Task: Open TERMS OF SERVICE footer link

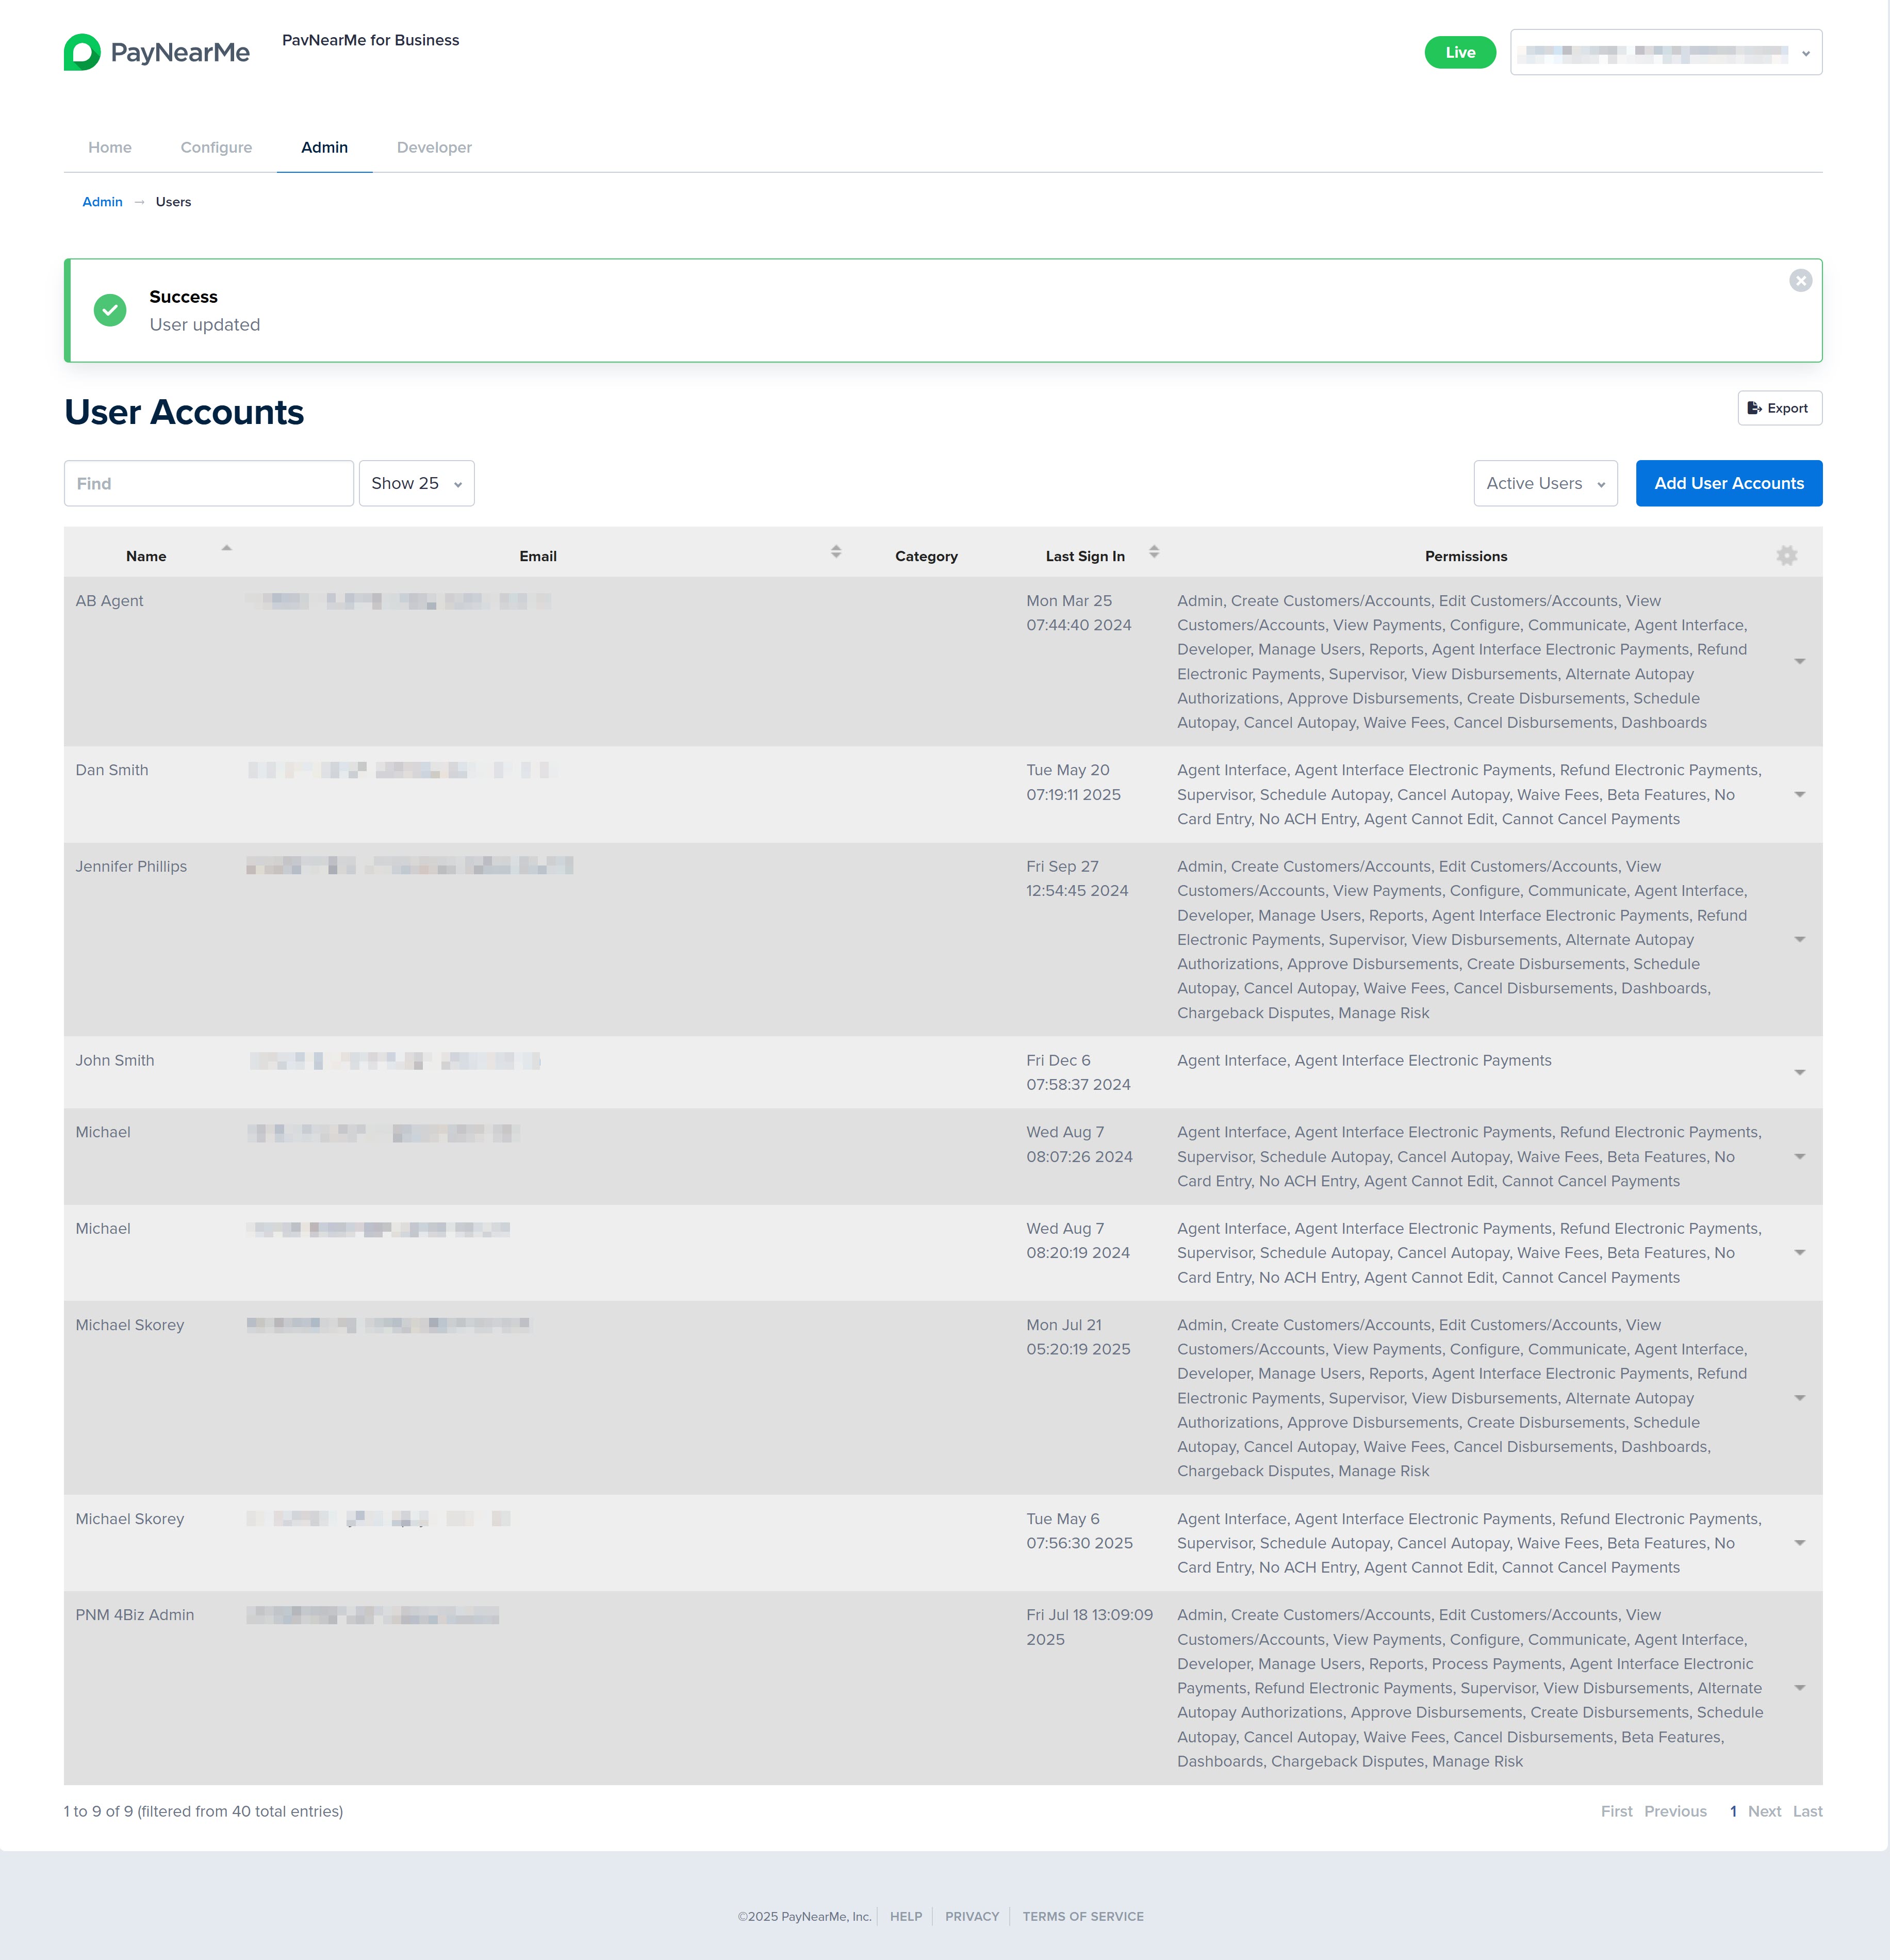Action: pyautogui.click(x=1083, y=1916)
